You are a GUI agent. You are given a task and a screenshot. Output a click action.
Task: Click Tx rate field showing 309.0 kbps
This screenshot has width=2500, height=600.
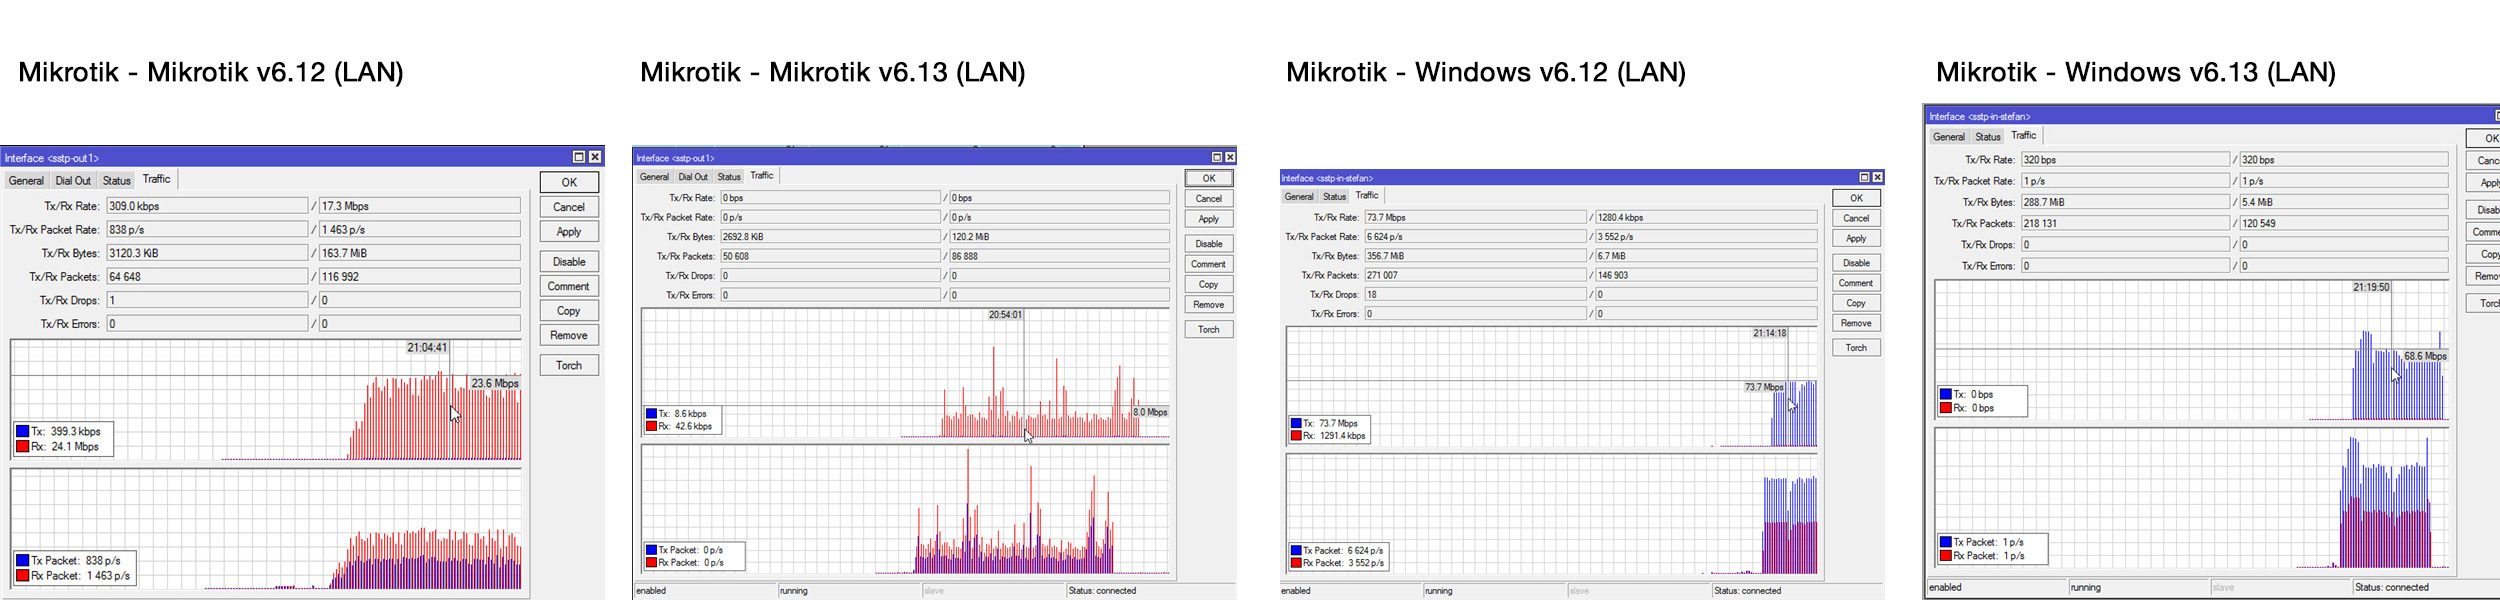click(207, 206)
